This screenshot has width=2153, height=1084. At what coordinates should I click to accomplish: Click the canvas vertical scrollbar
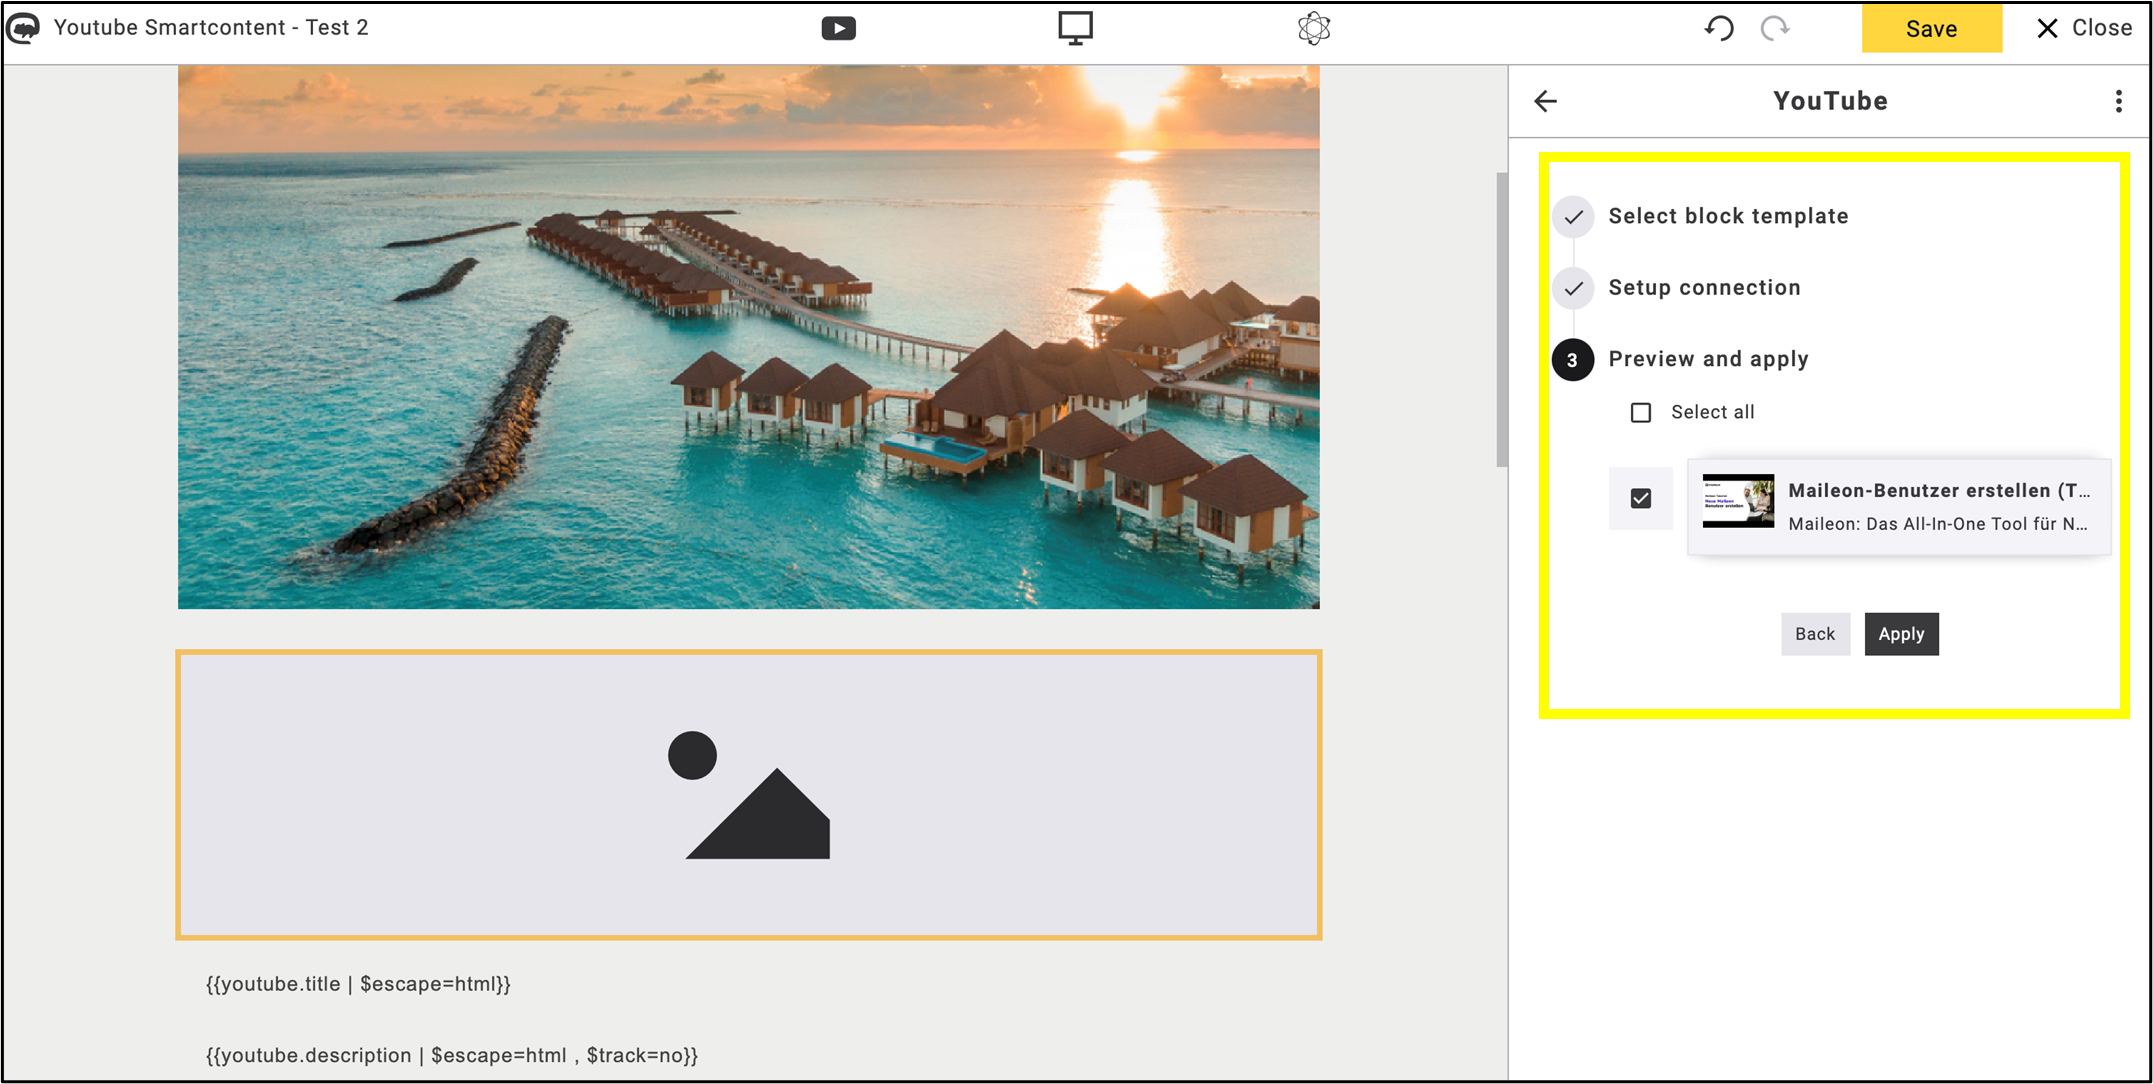point(1501,320)
